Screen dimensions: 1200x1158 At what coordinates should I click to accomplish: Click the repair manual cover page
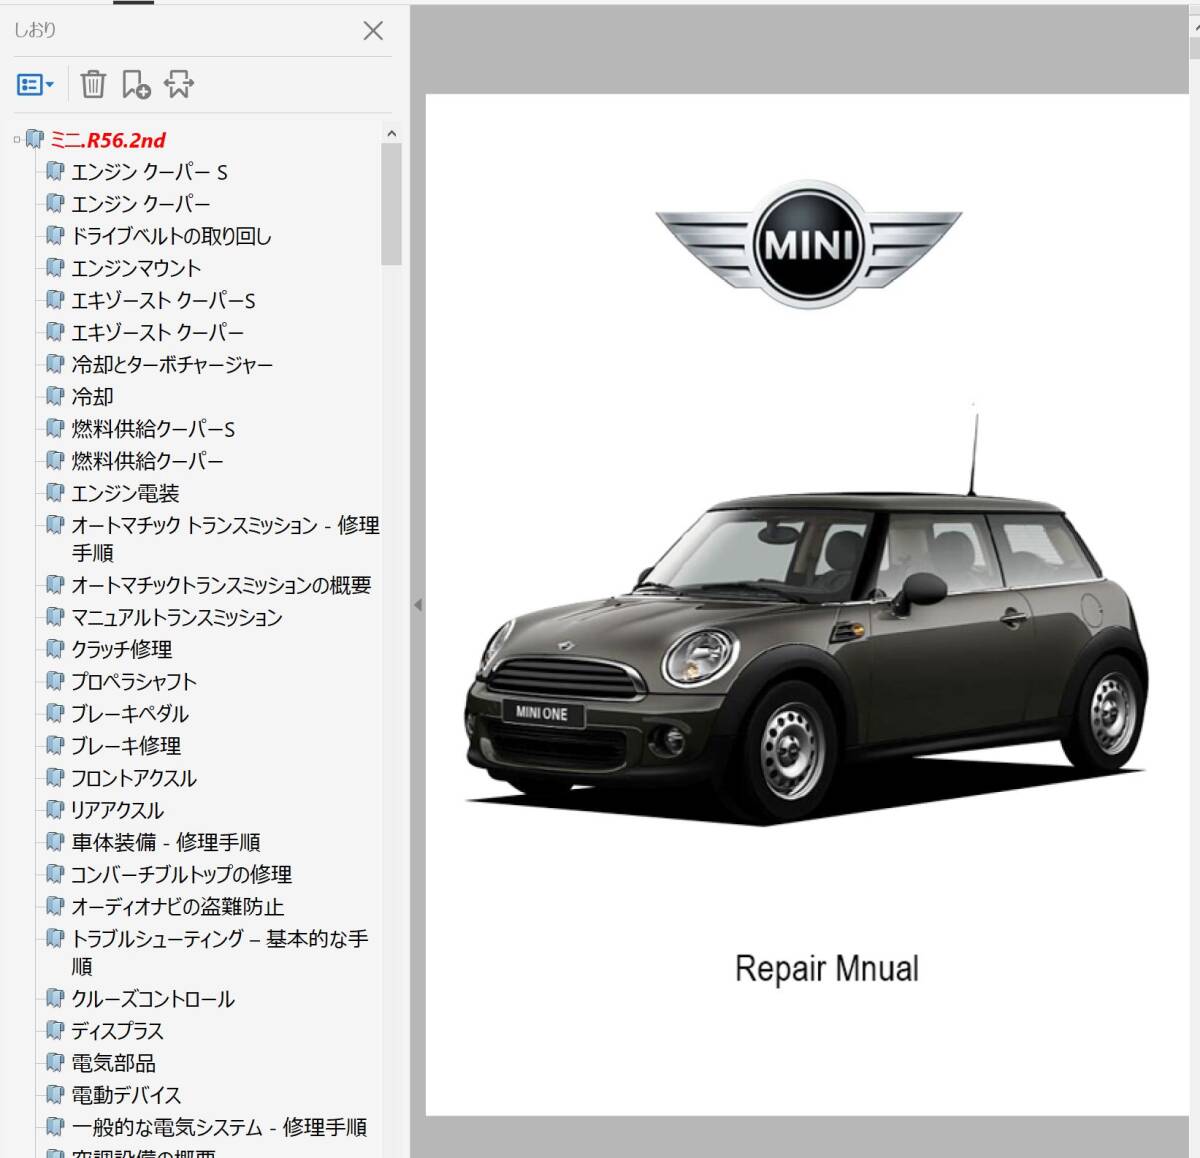810,600
